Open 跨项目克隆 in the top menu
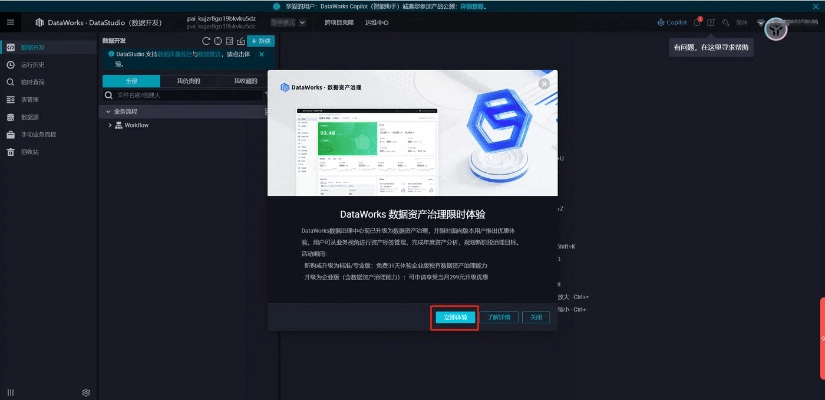 [x=339, y=23]
